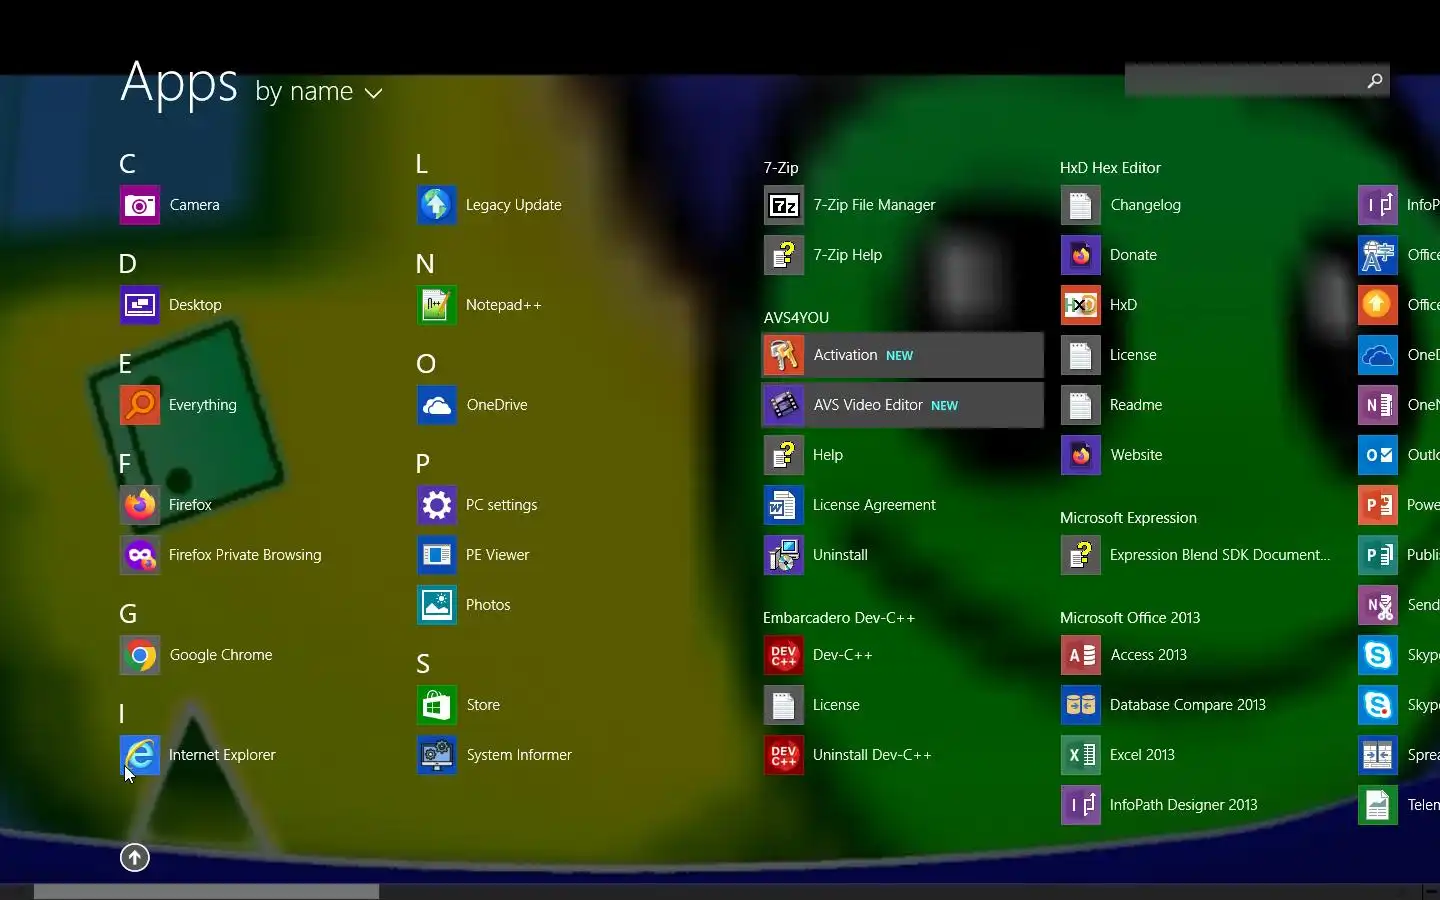Viewport: 1440px width, 900px height.
Task: Open the OneDrive cloud icon under O
Action: 437,405
